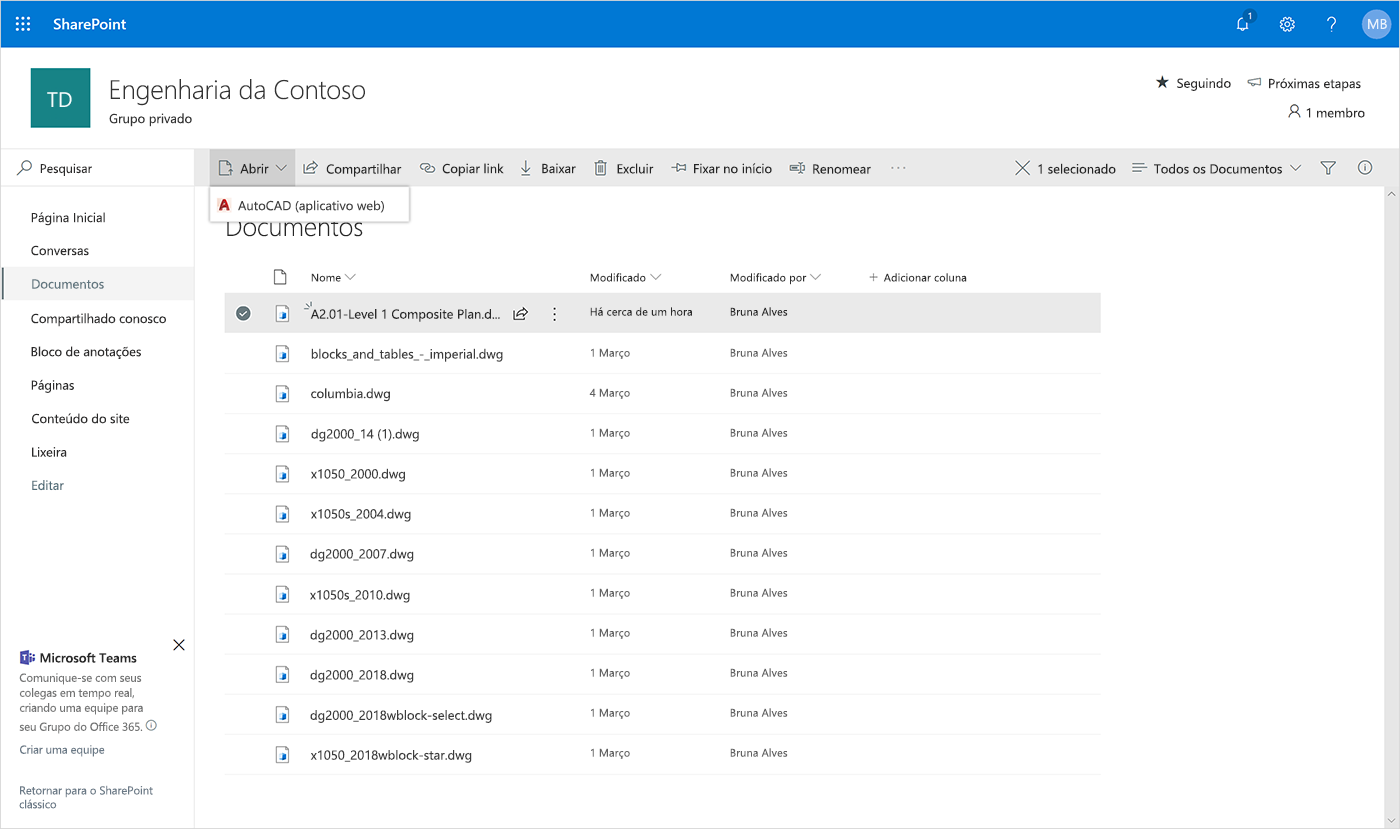Select Documentos in the left navigation
The width and height of the screenshot is (1400, 829).
tap(68, 284)
